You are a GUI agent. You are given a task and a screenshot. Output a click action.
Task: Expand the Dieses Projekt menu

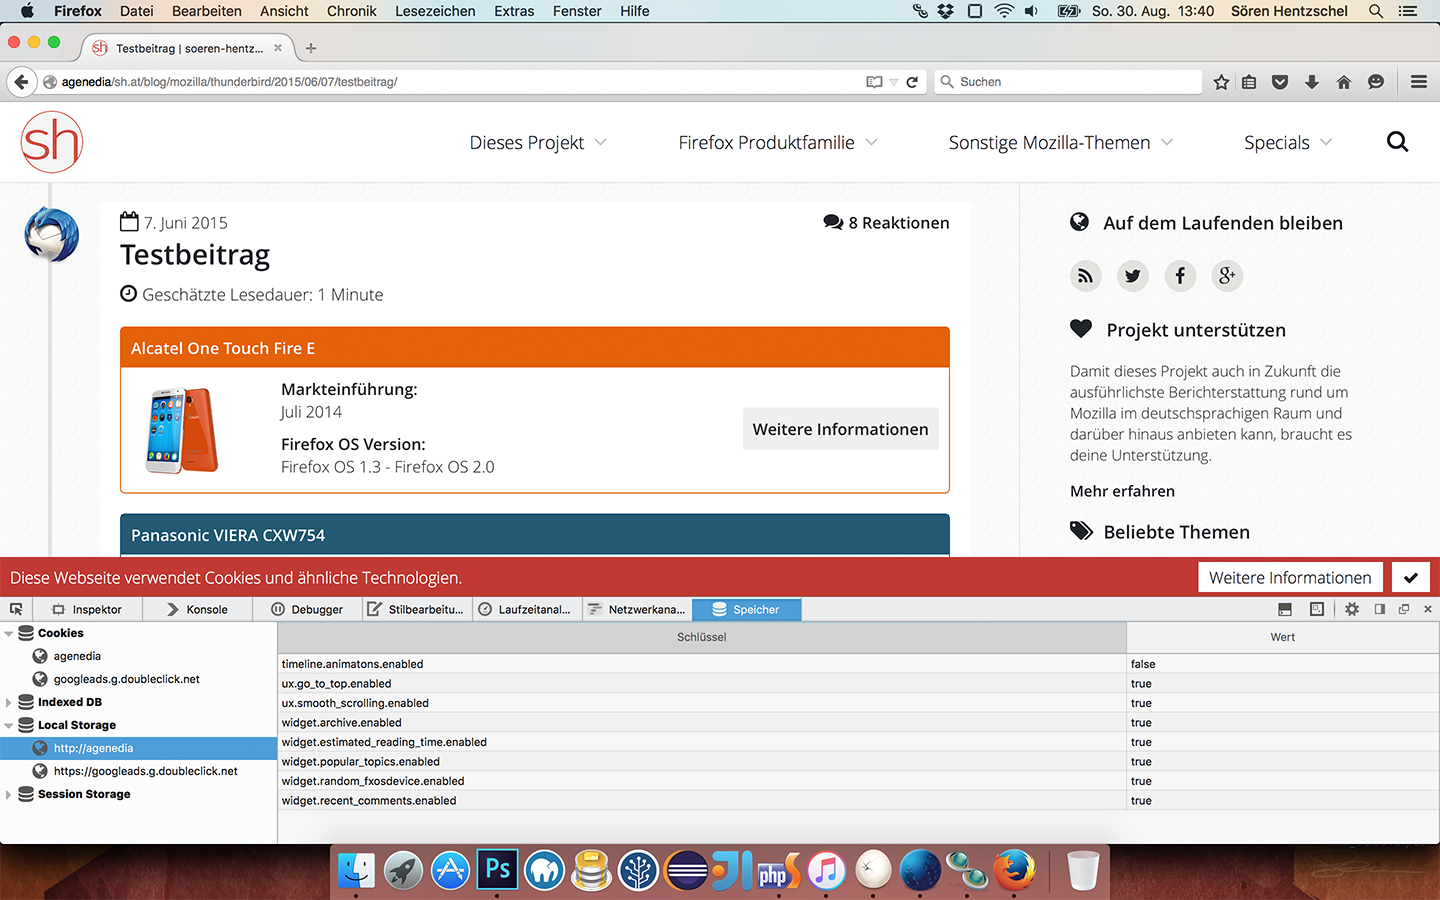[538, 143]
